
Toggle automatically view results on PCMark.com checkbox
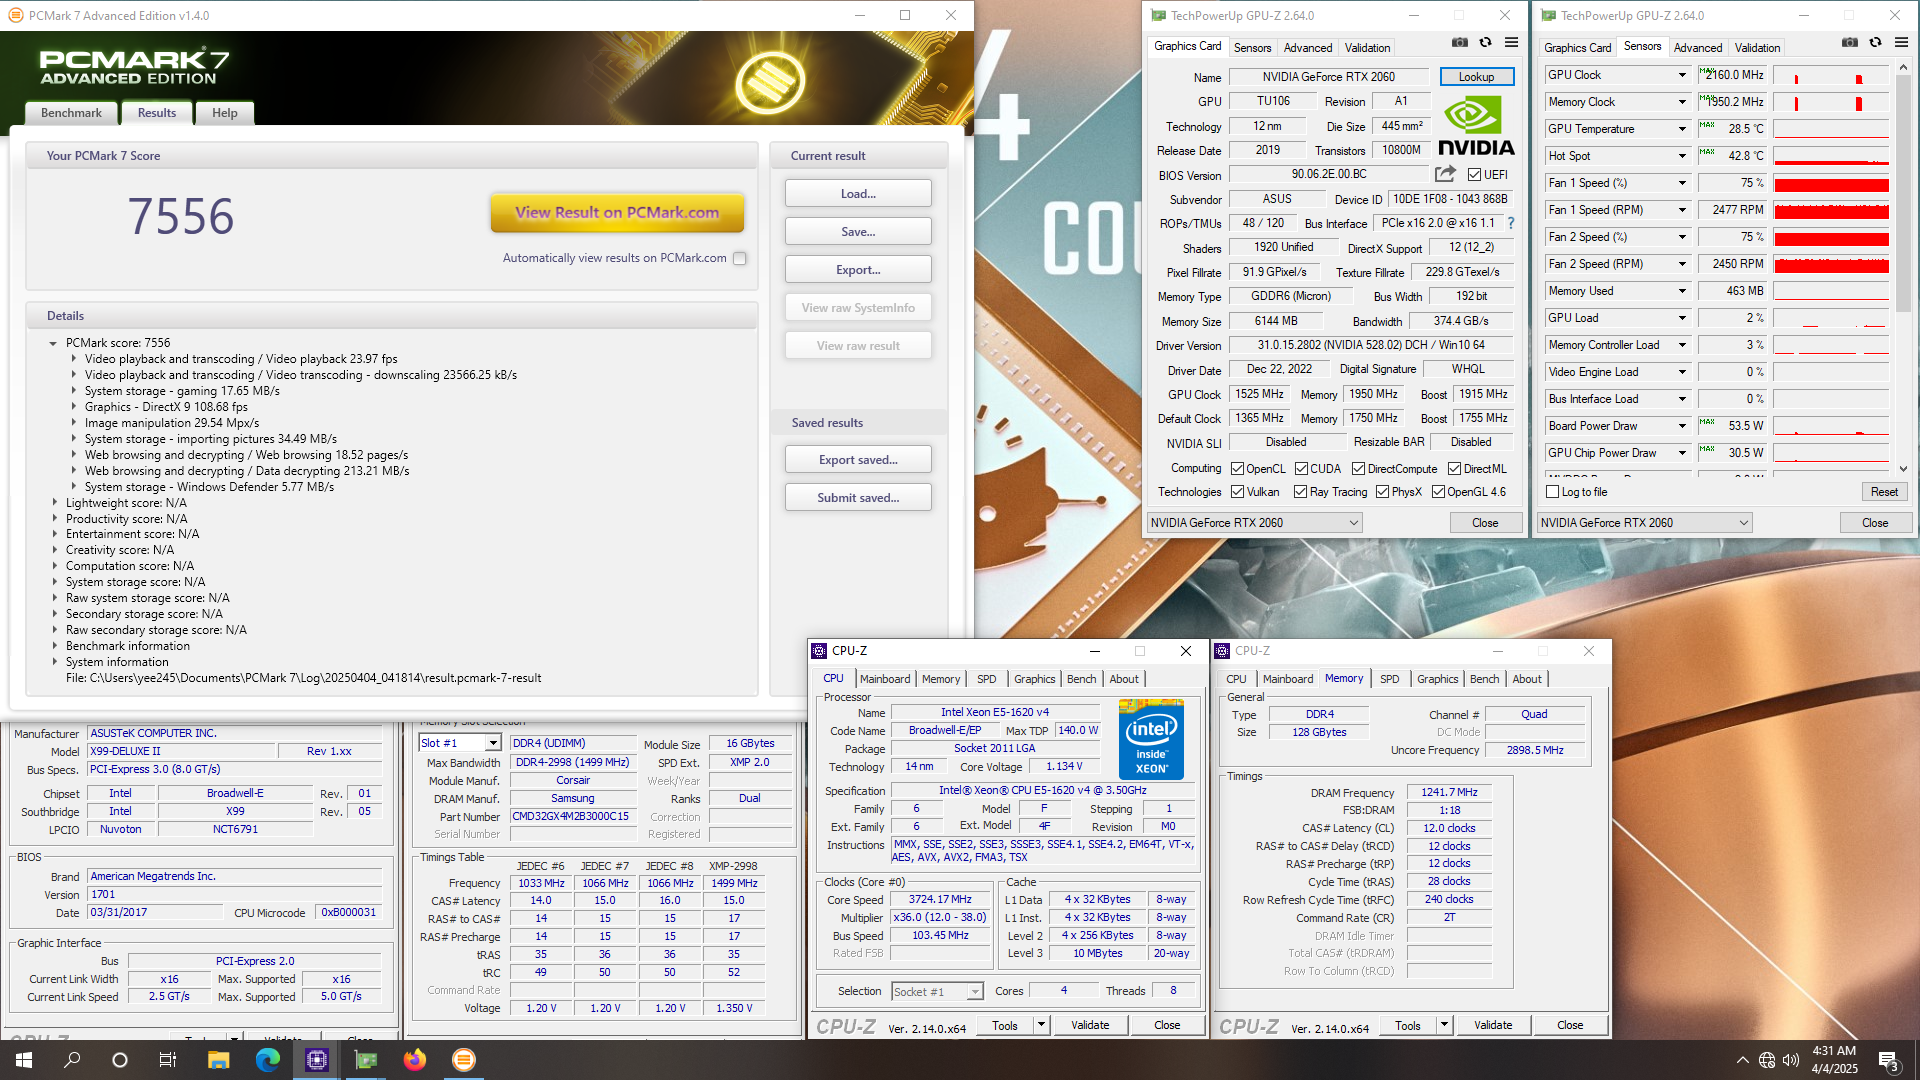740,258
